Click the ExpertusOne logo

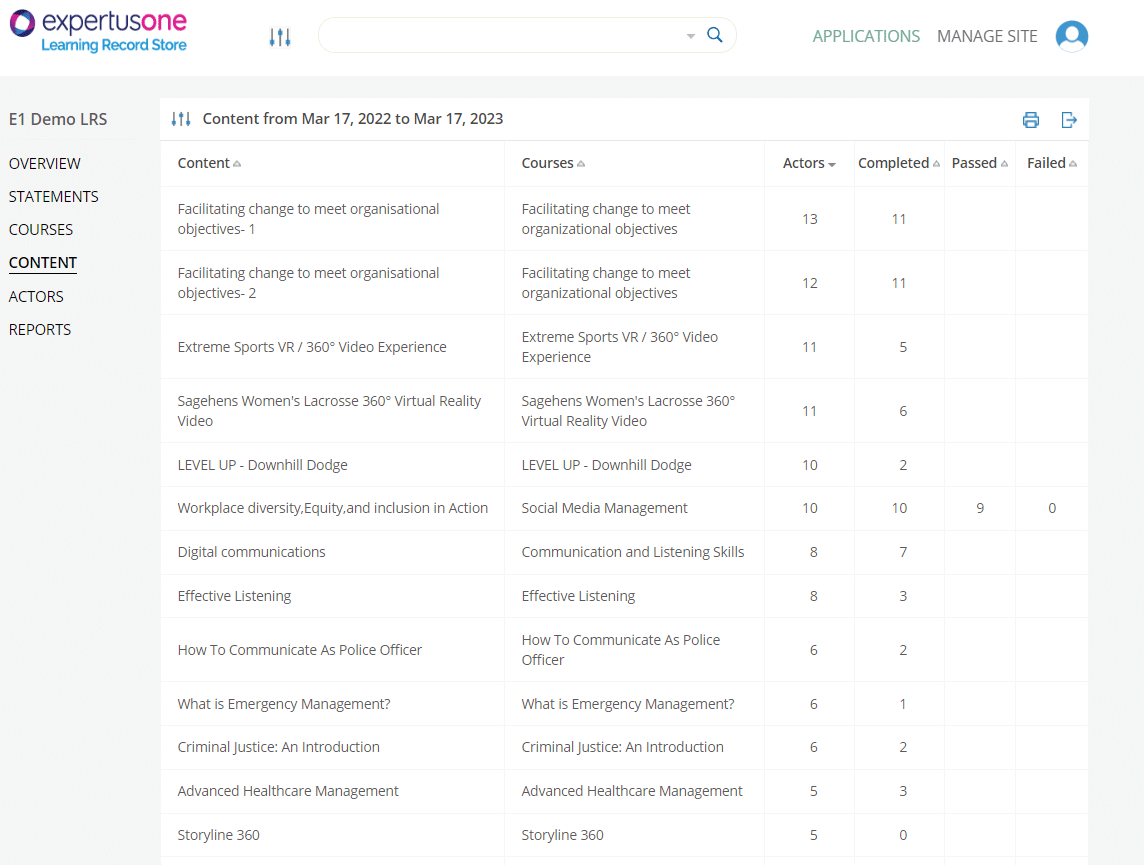(98, 31)
